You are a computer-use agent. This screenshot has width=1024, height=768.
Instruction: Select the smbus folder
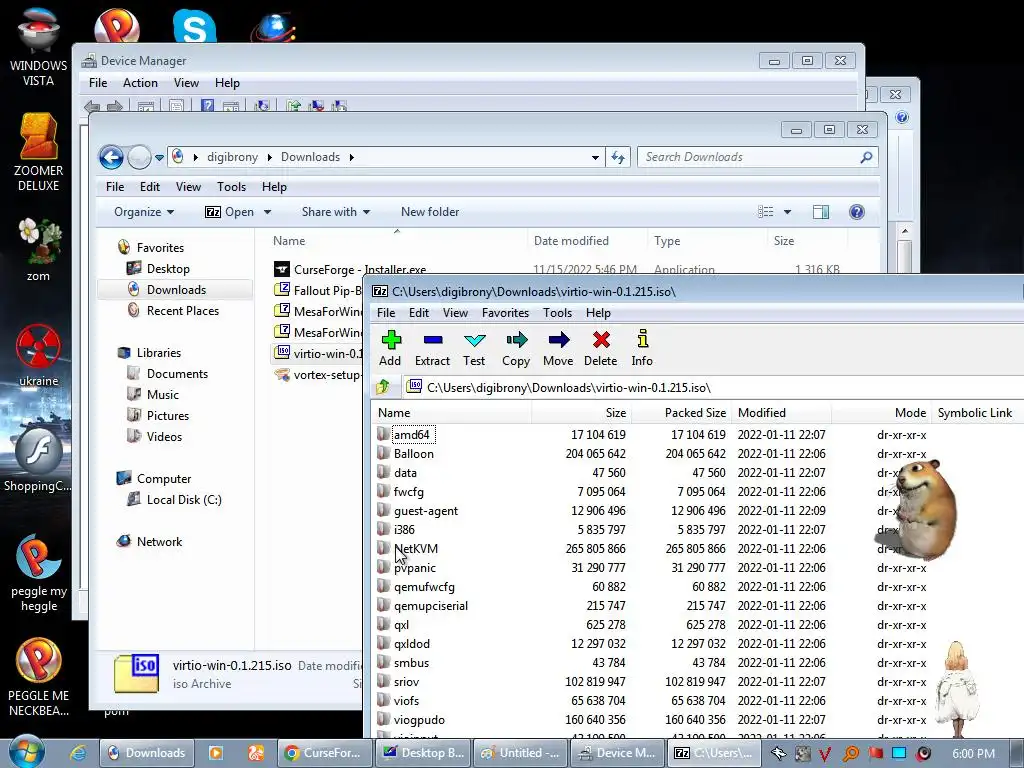coord(411,663)
